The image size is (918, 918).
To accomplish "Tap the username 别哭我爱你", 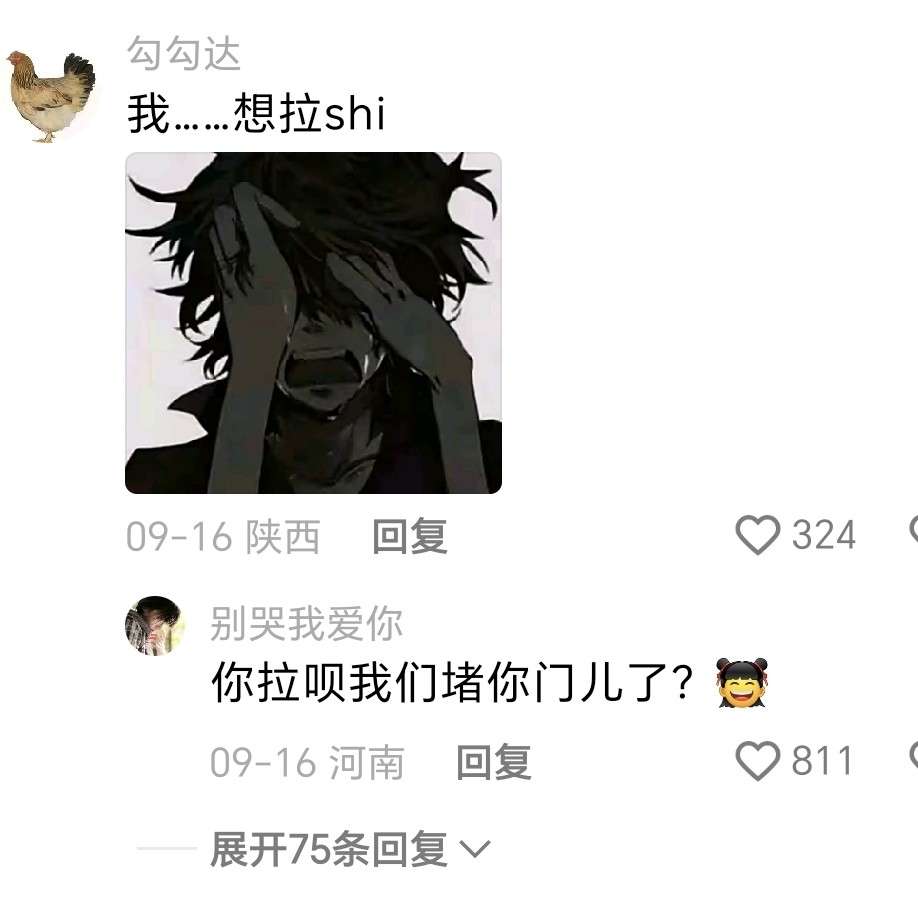I will click(x=306, y=624).
